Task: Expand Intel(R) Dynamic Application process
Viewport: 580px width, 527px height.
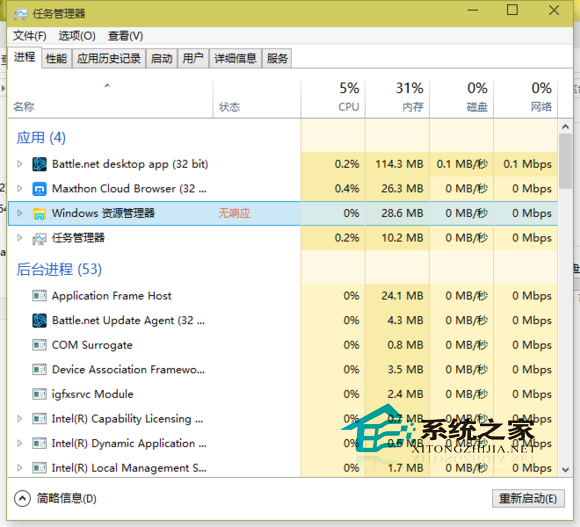Action: point(20,443)
